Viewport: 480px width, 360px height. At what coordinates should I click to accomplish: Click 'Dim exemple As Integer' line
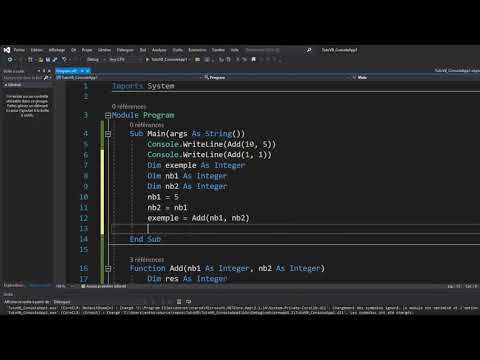coord(196,165)
